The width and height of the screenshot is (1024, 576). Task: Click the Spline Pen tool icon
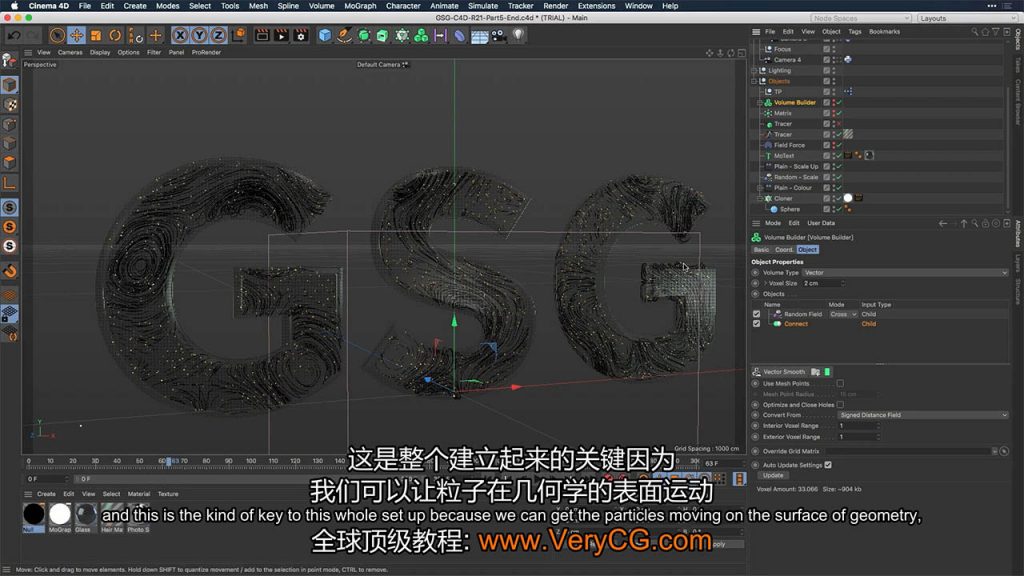click(344, 35)
